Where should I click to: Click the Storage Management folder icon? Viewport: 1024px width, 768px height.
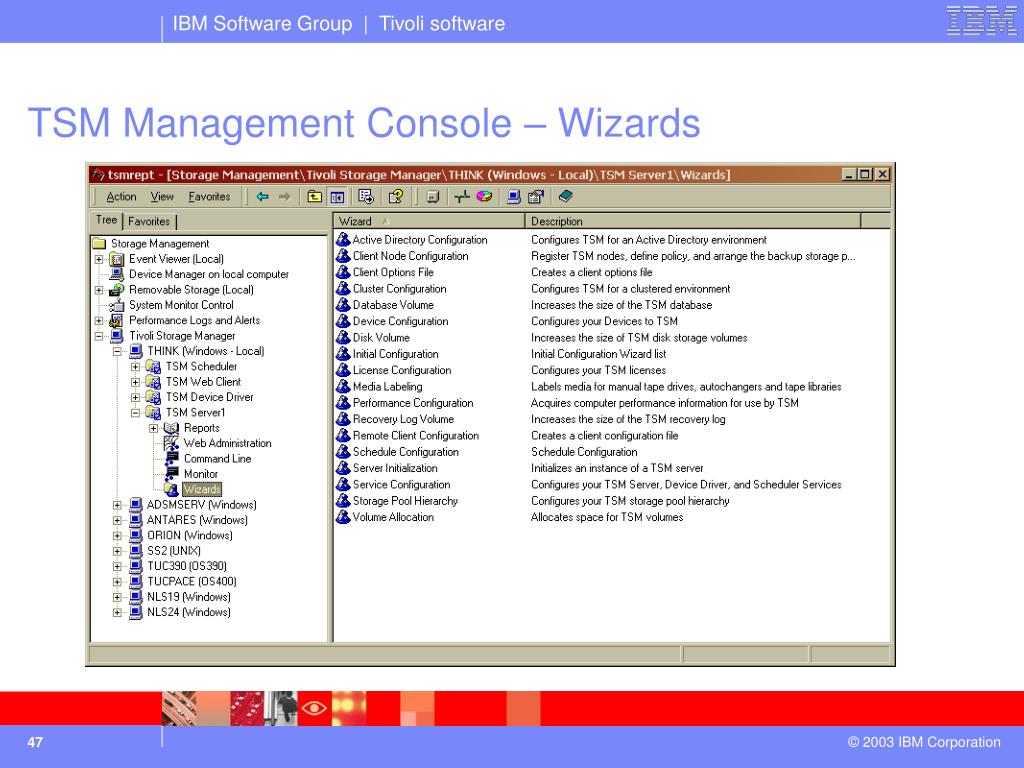tap(99, 244)
